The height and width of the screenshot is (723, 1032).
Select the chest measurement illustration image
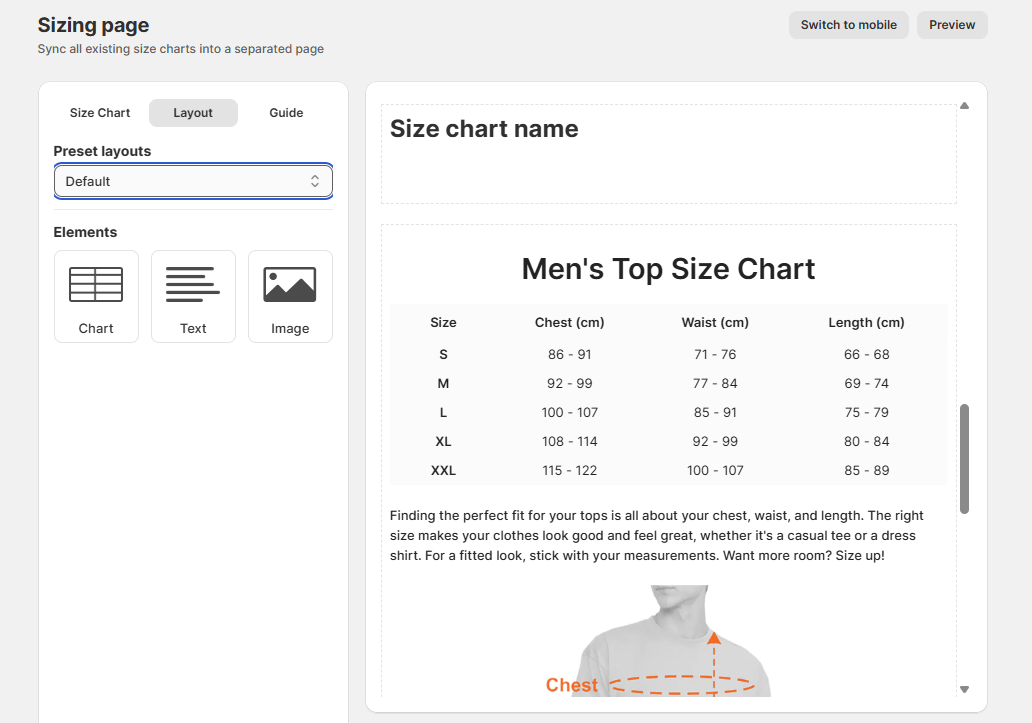[668, 641]
